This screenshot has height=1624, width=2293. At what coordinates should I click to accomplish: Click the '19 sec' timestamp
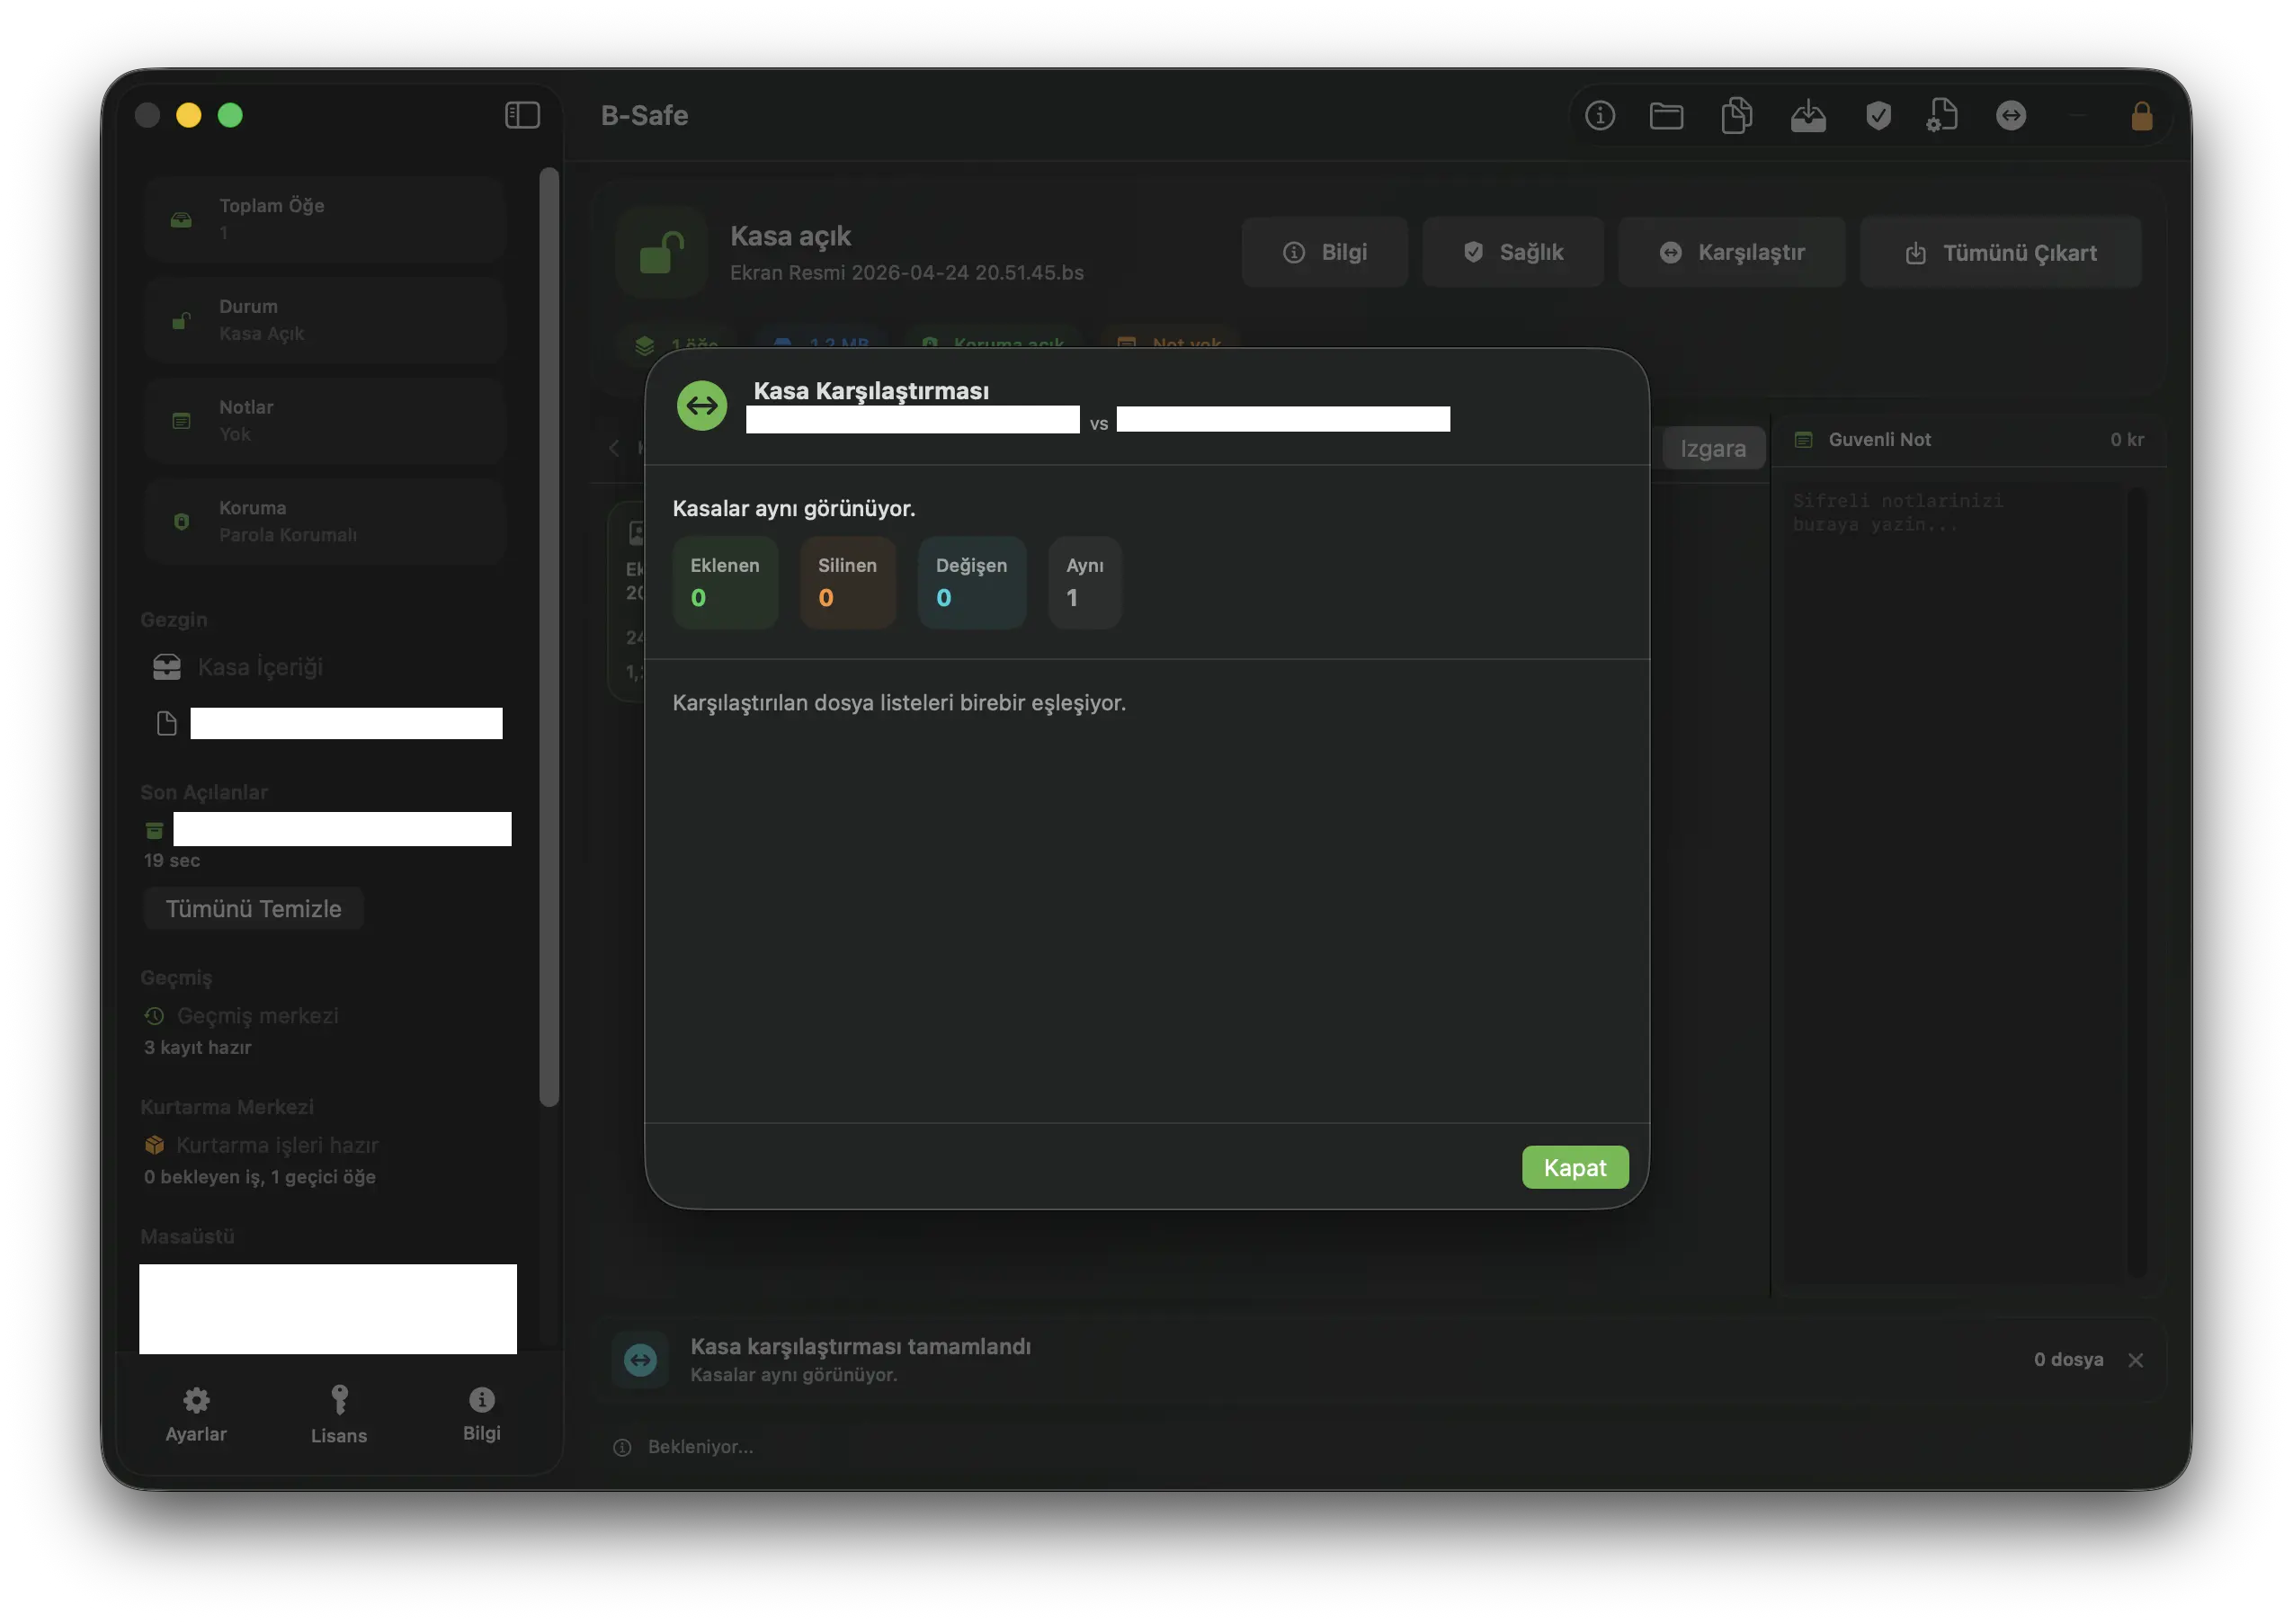point(172,861)
